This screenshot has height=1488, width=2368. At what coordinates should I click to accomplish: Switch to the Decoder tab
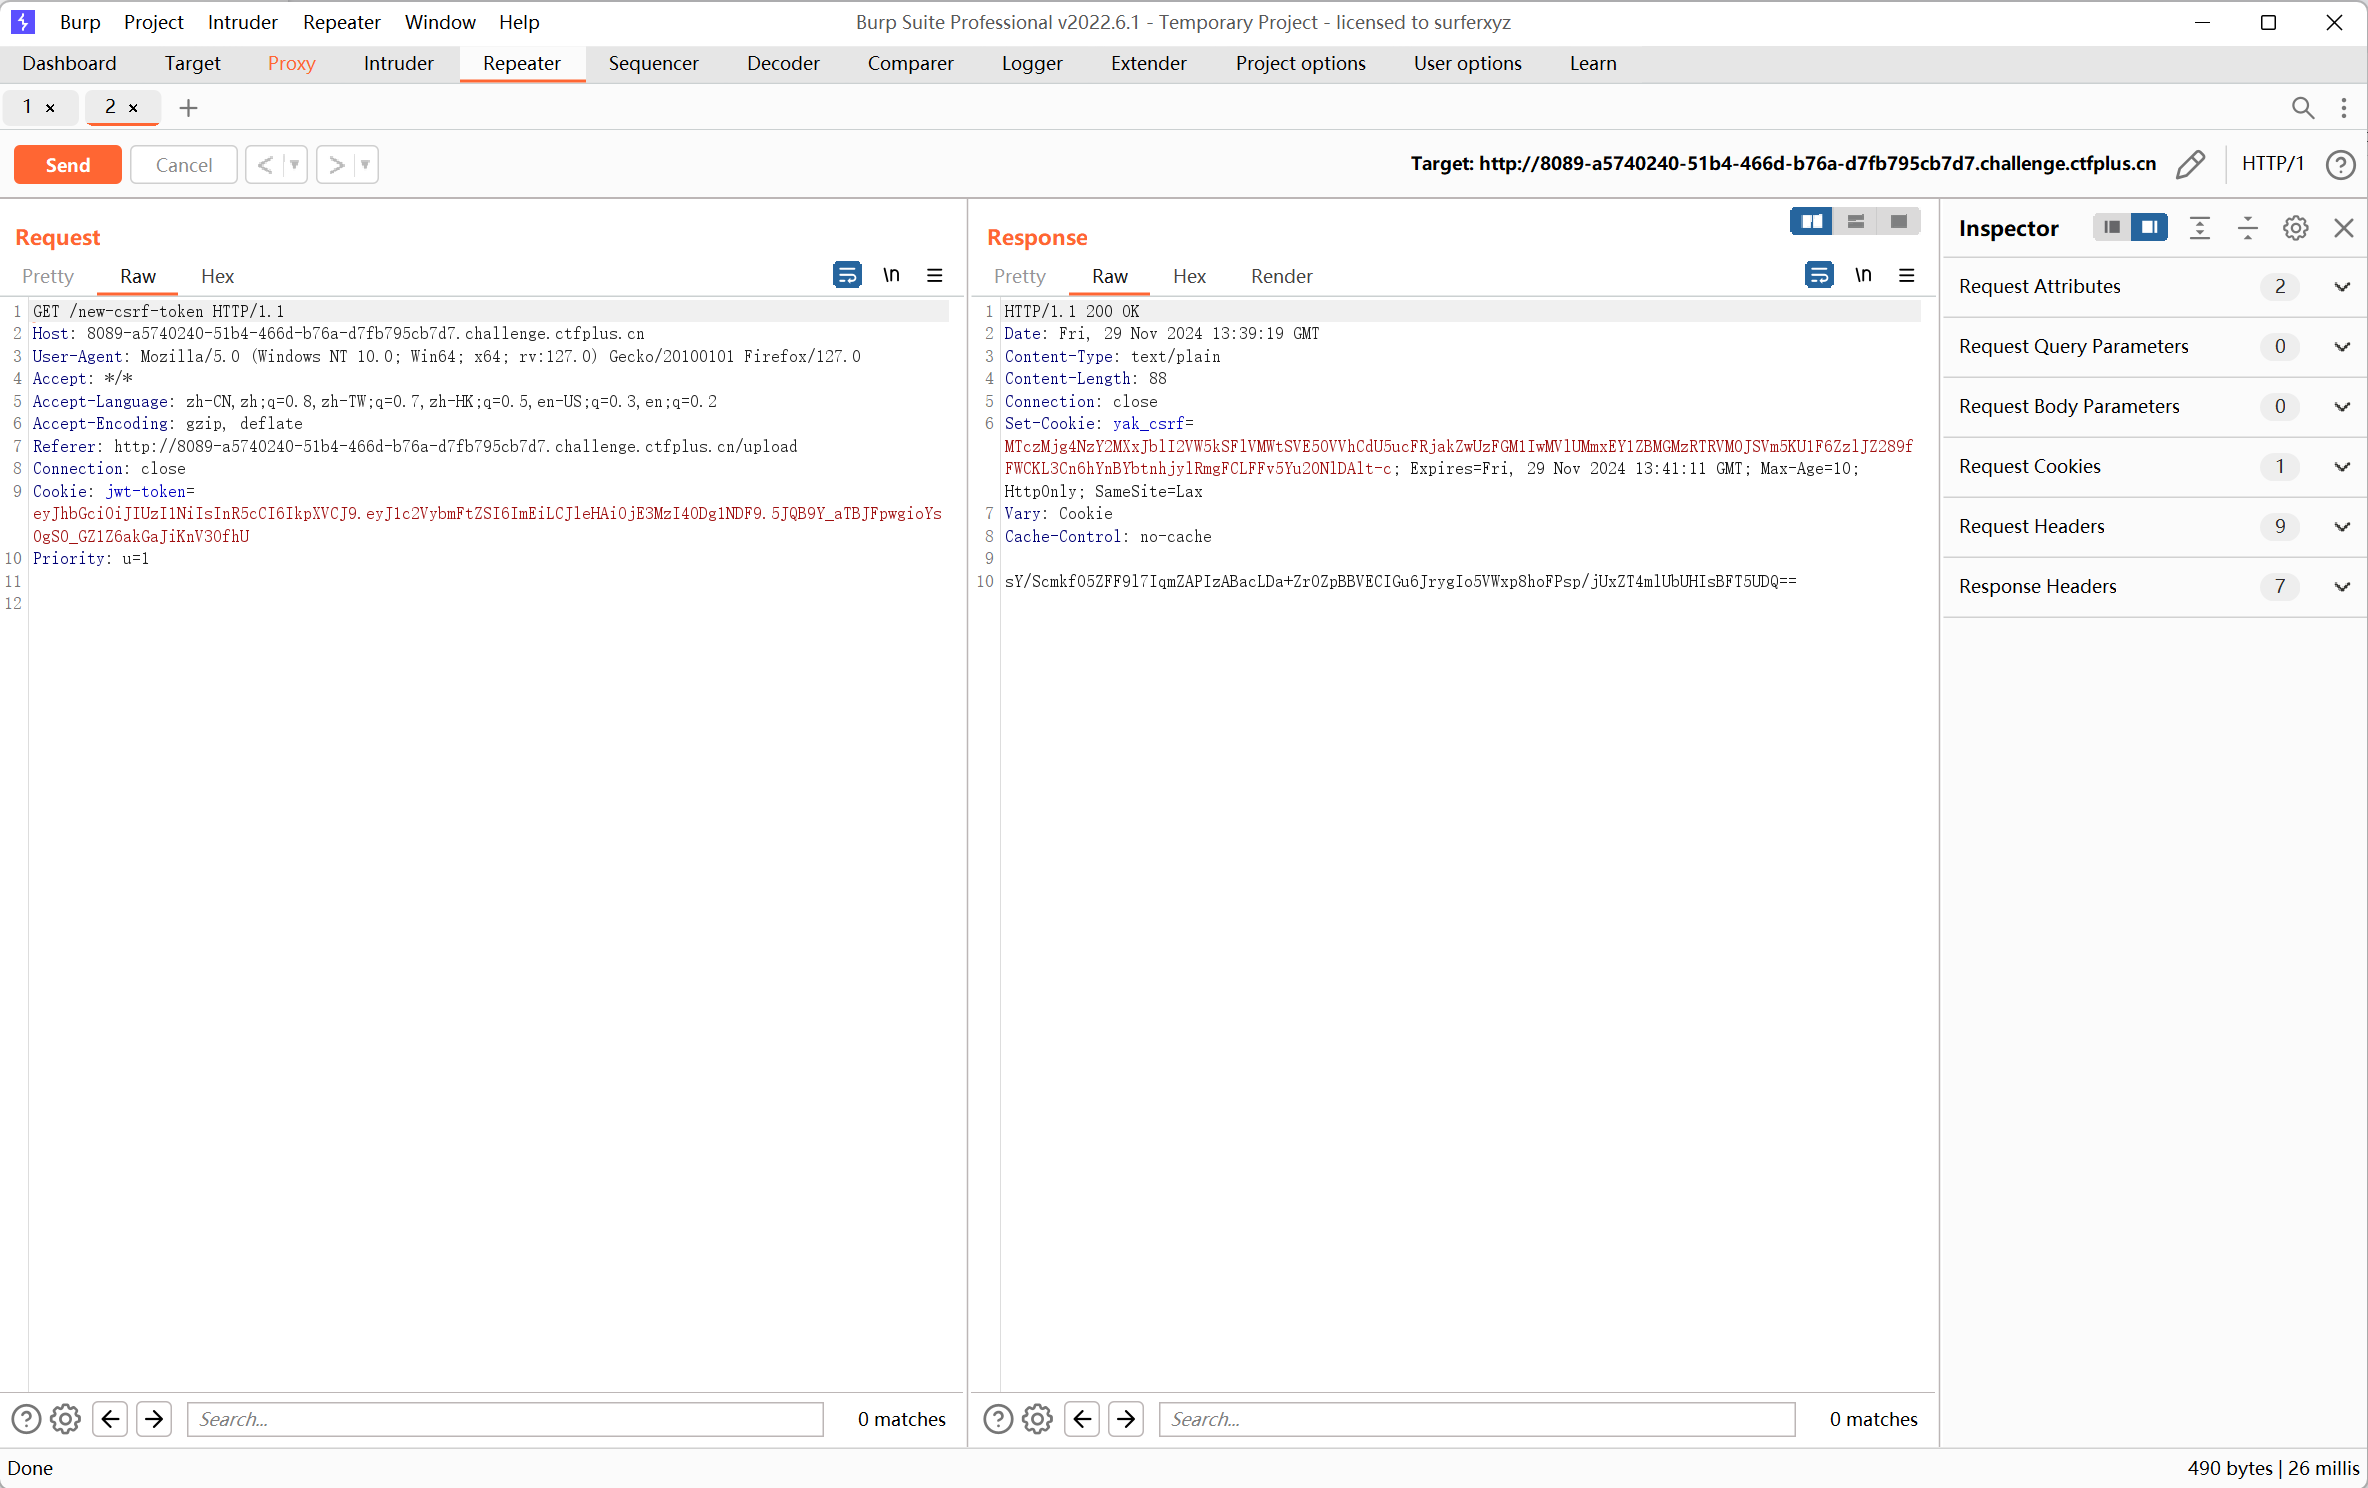point(783,63)
